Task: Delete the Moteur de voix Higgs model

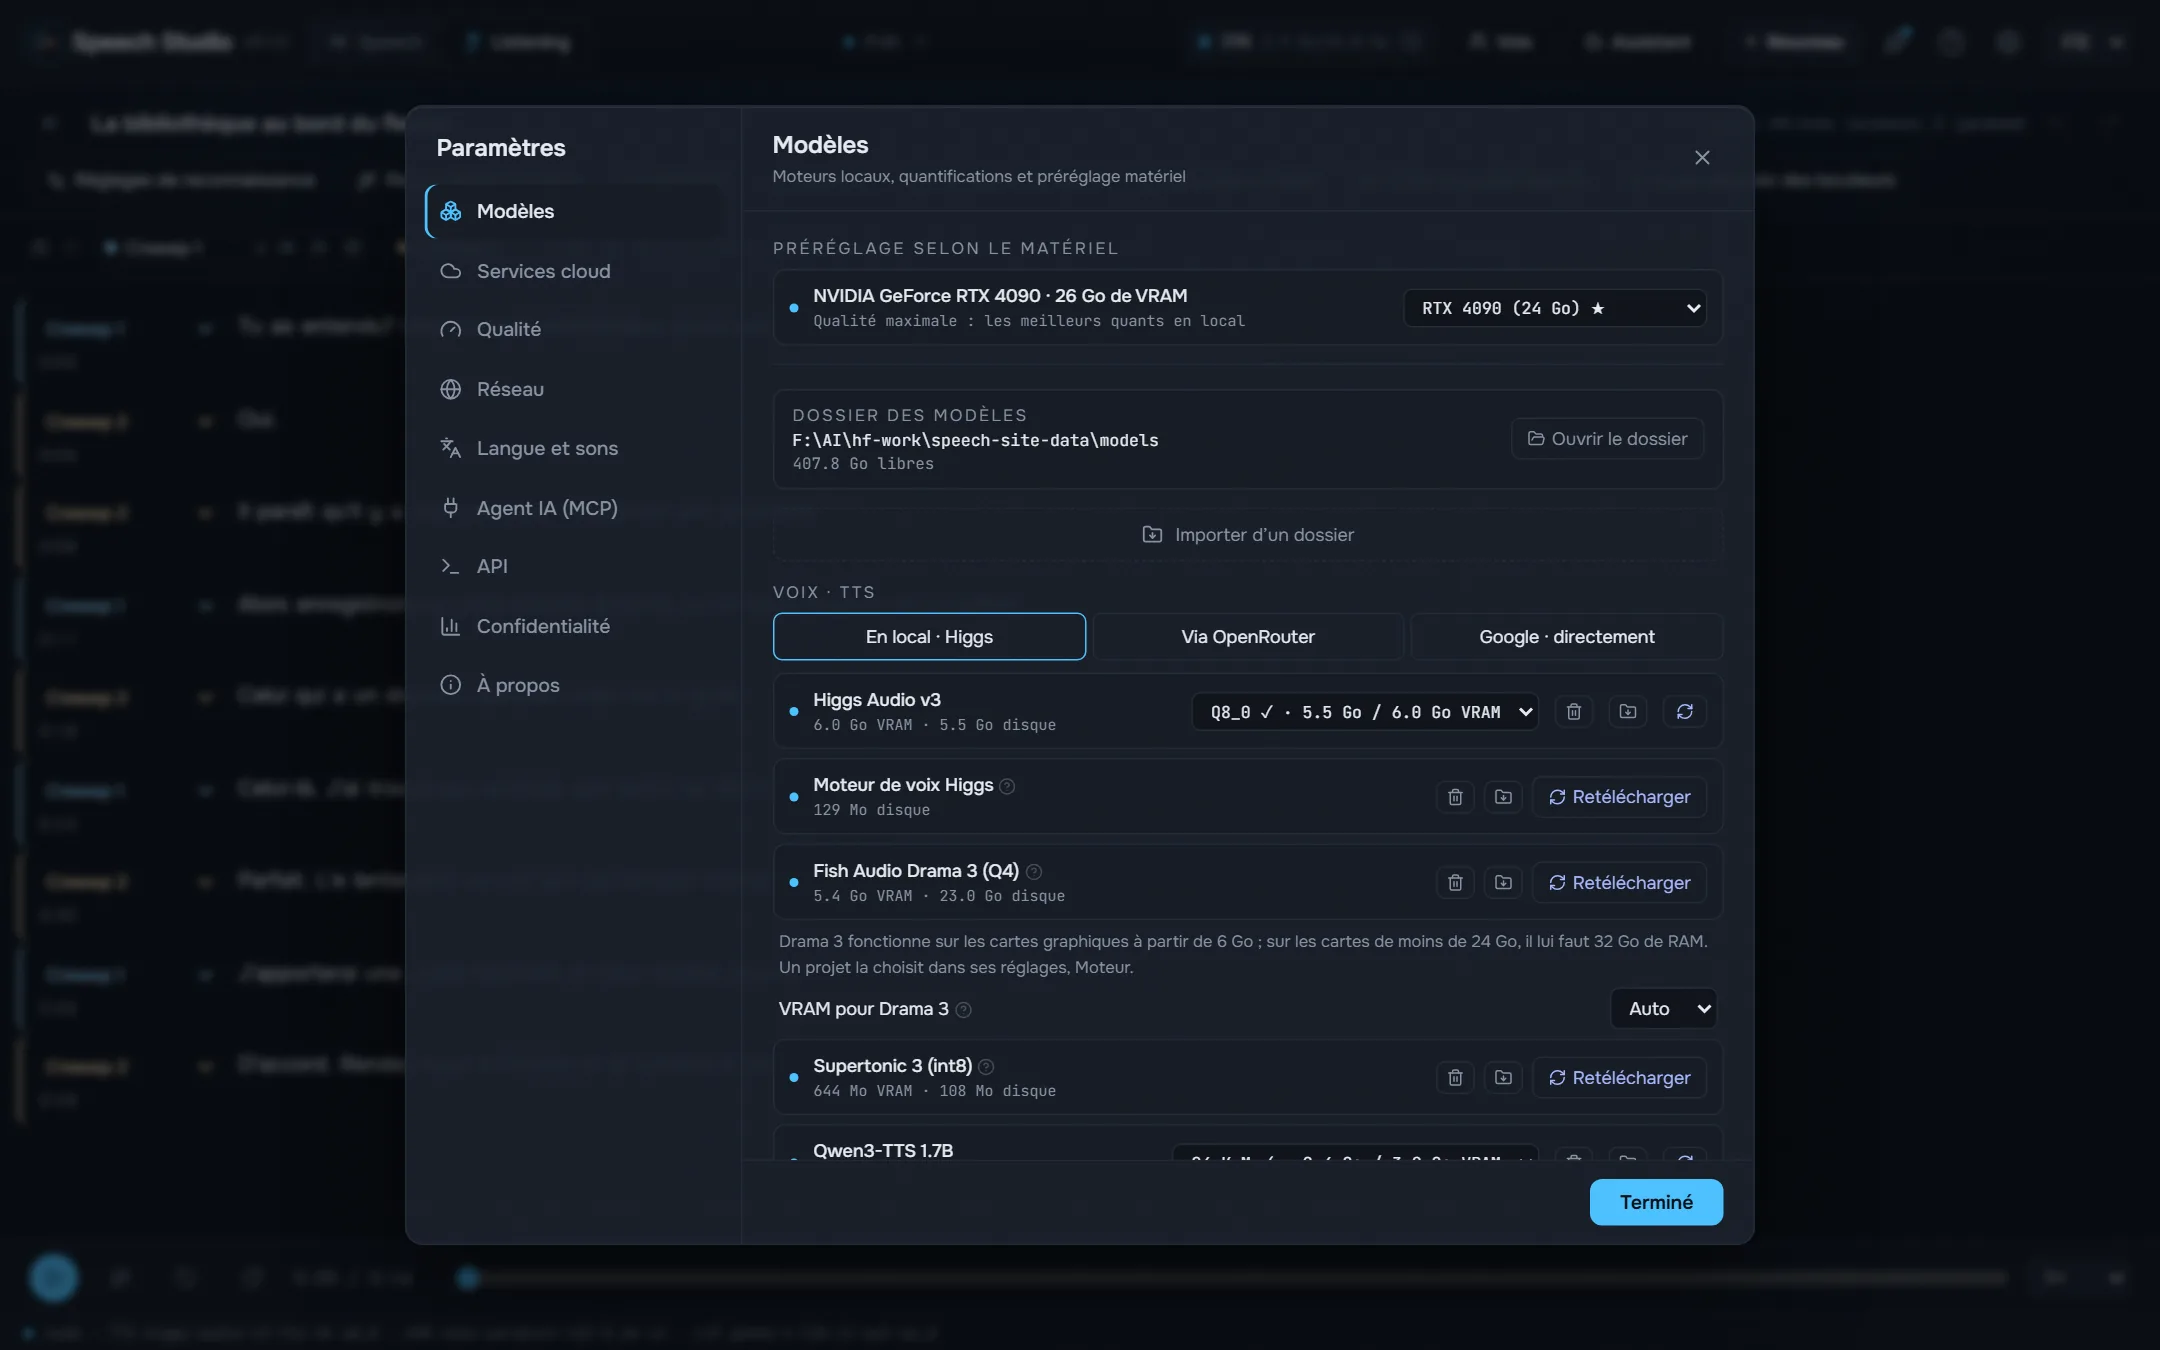Action: point(1455,797)
